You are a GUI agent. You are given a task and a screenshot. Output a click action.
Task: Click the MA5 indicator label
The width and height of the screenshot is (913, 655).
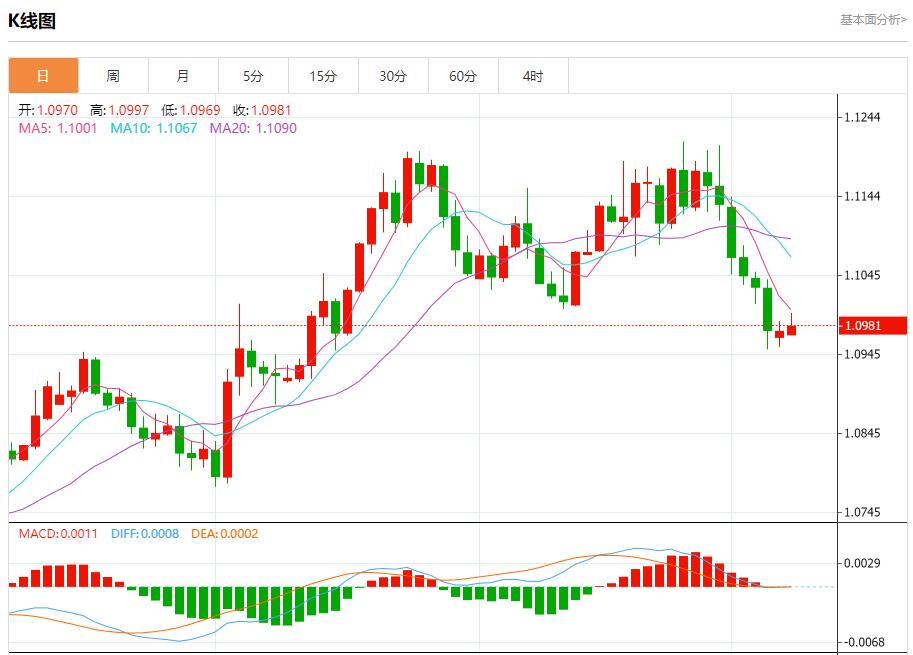tap(58, 128)
